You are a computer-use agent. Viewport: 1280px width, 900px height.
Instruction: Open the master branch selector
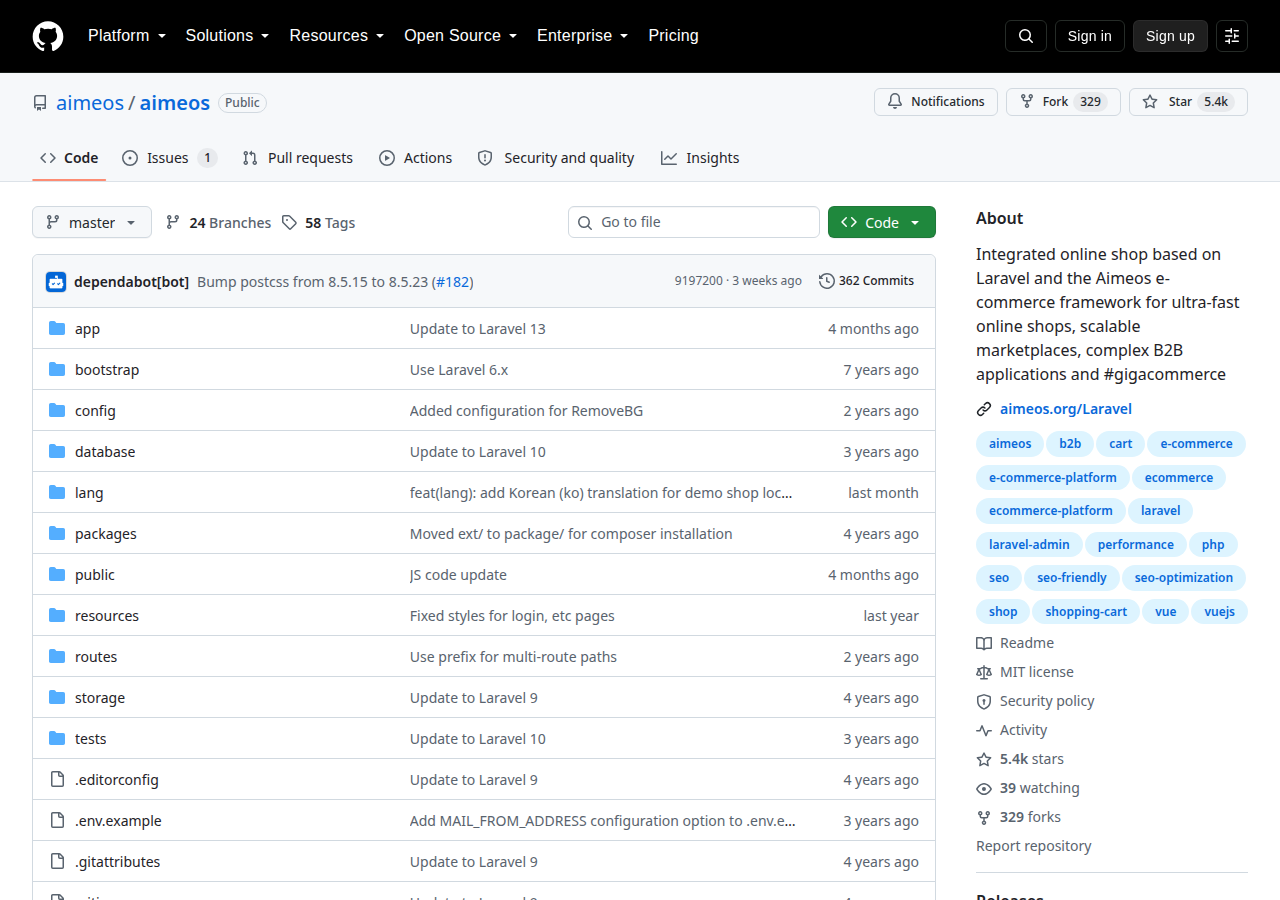pos(92,222)
